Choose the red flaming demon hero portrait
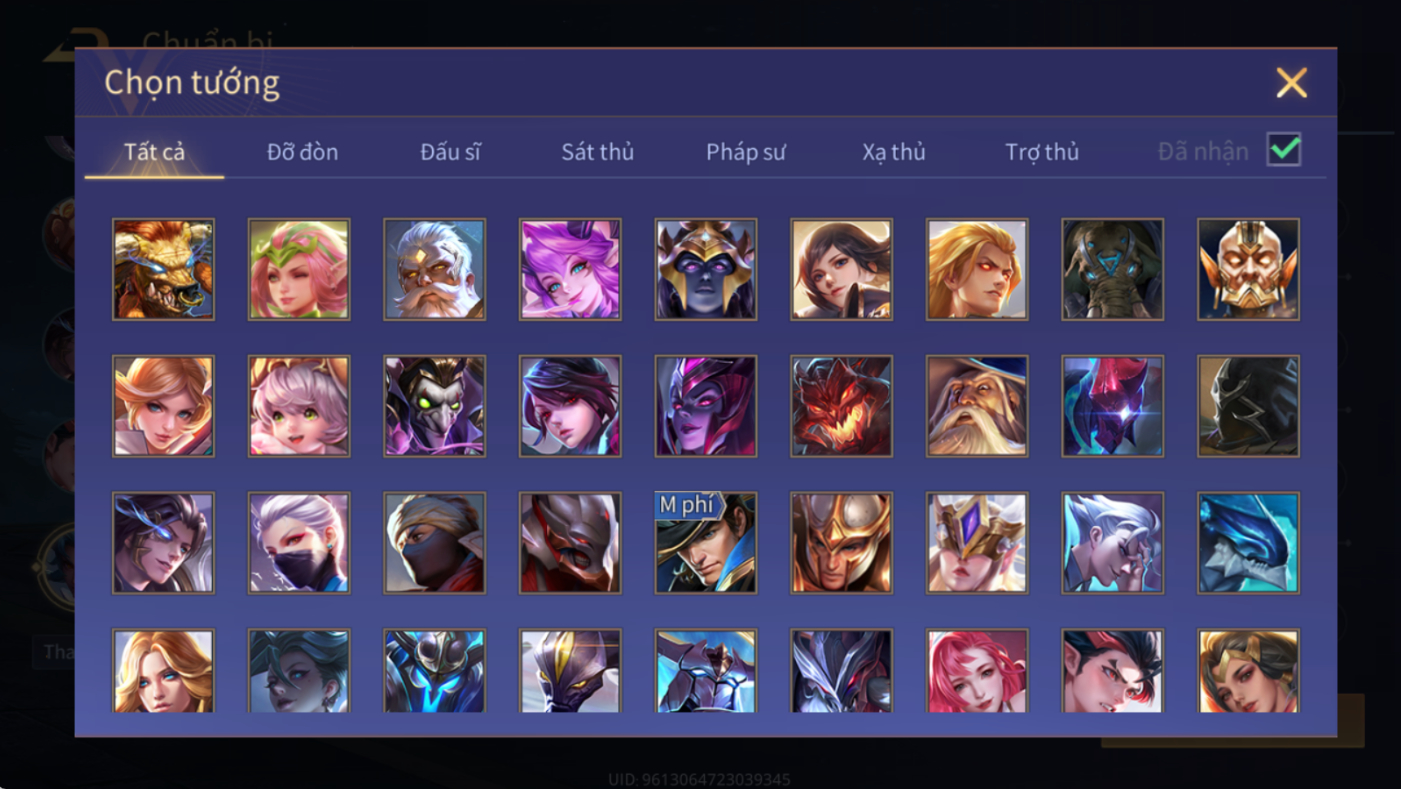Screen dimensions: 1401x789 (x=842, y=406)
